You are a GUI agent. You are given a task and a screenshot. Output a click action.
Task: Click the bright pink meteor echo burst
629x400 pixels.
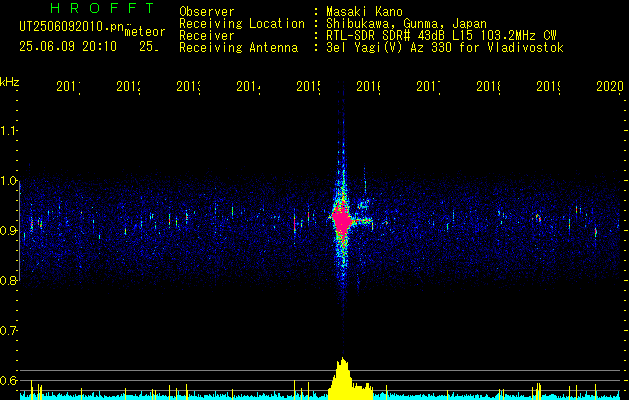point(342,219)
